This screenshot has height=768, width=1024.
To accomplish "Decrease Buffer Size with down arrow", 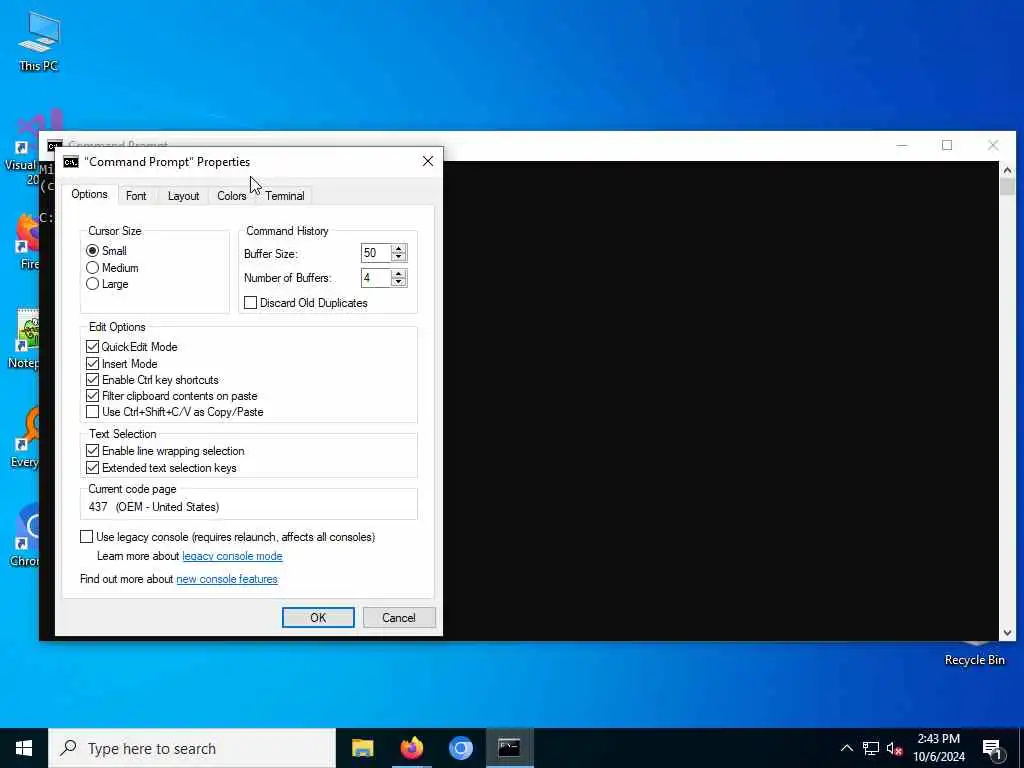I will coord(398,257).
